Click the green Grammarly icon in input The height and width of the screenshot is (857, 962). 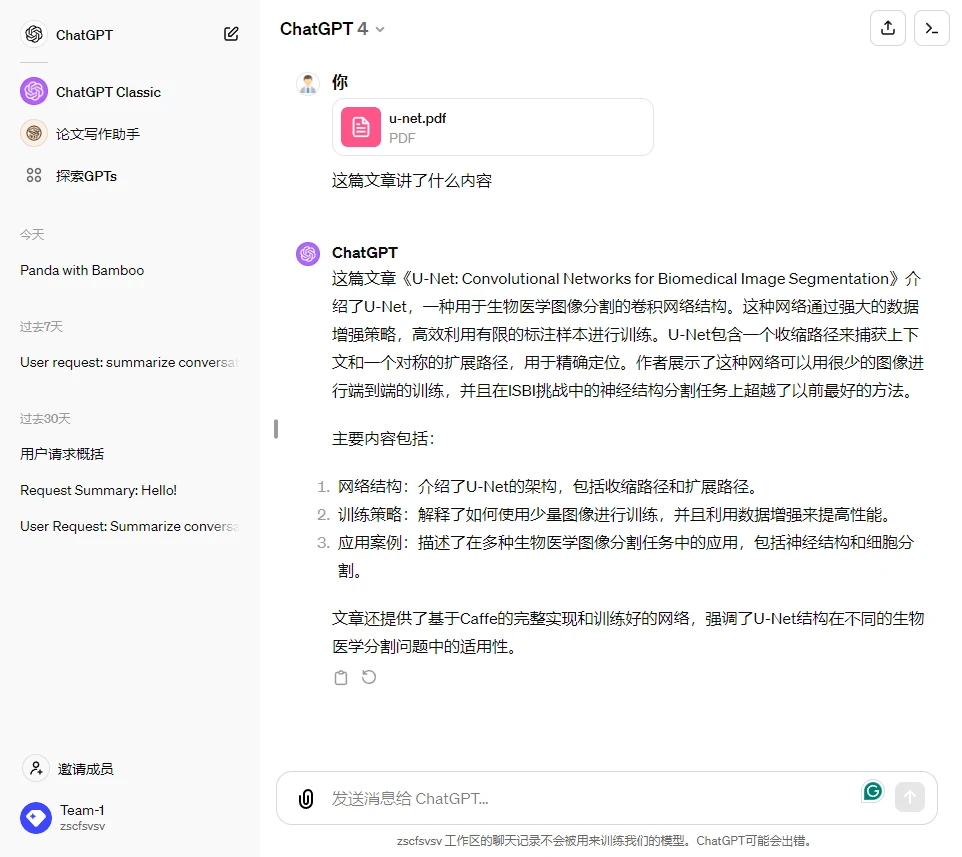click(x=872, y=791)
